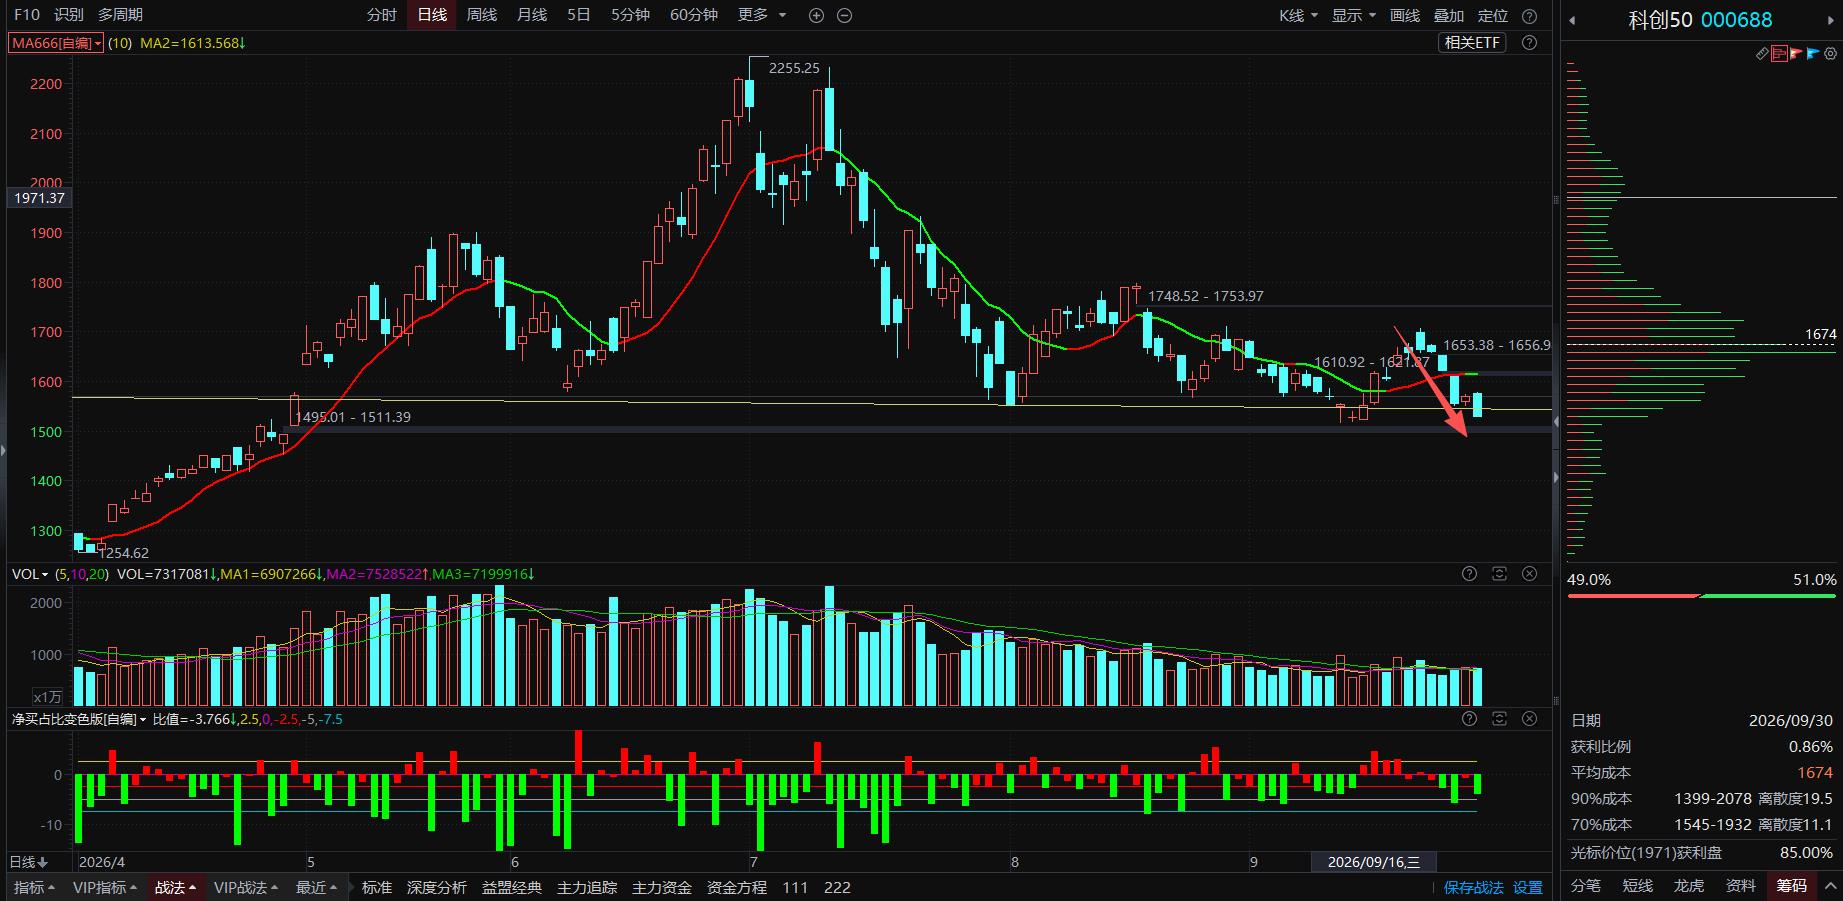Close the VOL indicator panel
Screen dimensions: 1843x901
[1529, 574]
